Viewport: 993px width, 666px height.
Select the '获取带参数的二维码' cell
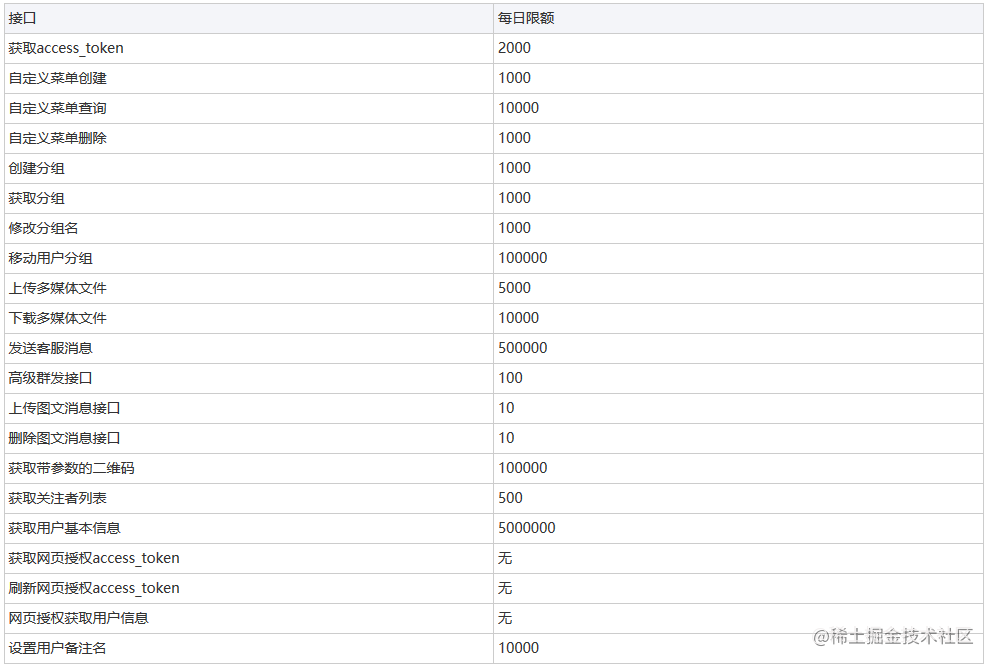pos(249,468)
